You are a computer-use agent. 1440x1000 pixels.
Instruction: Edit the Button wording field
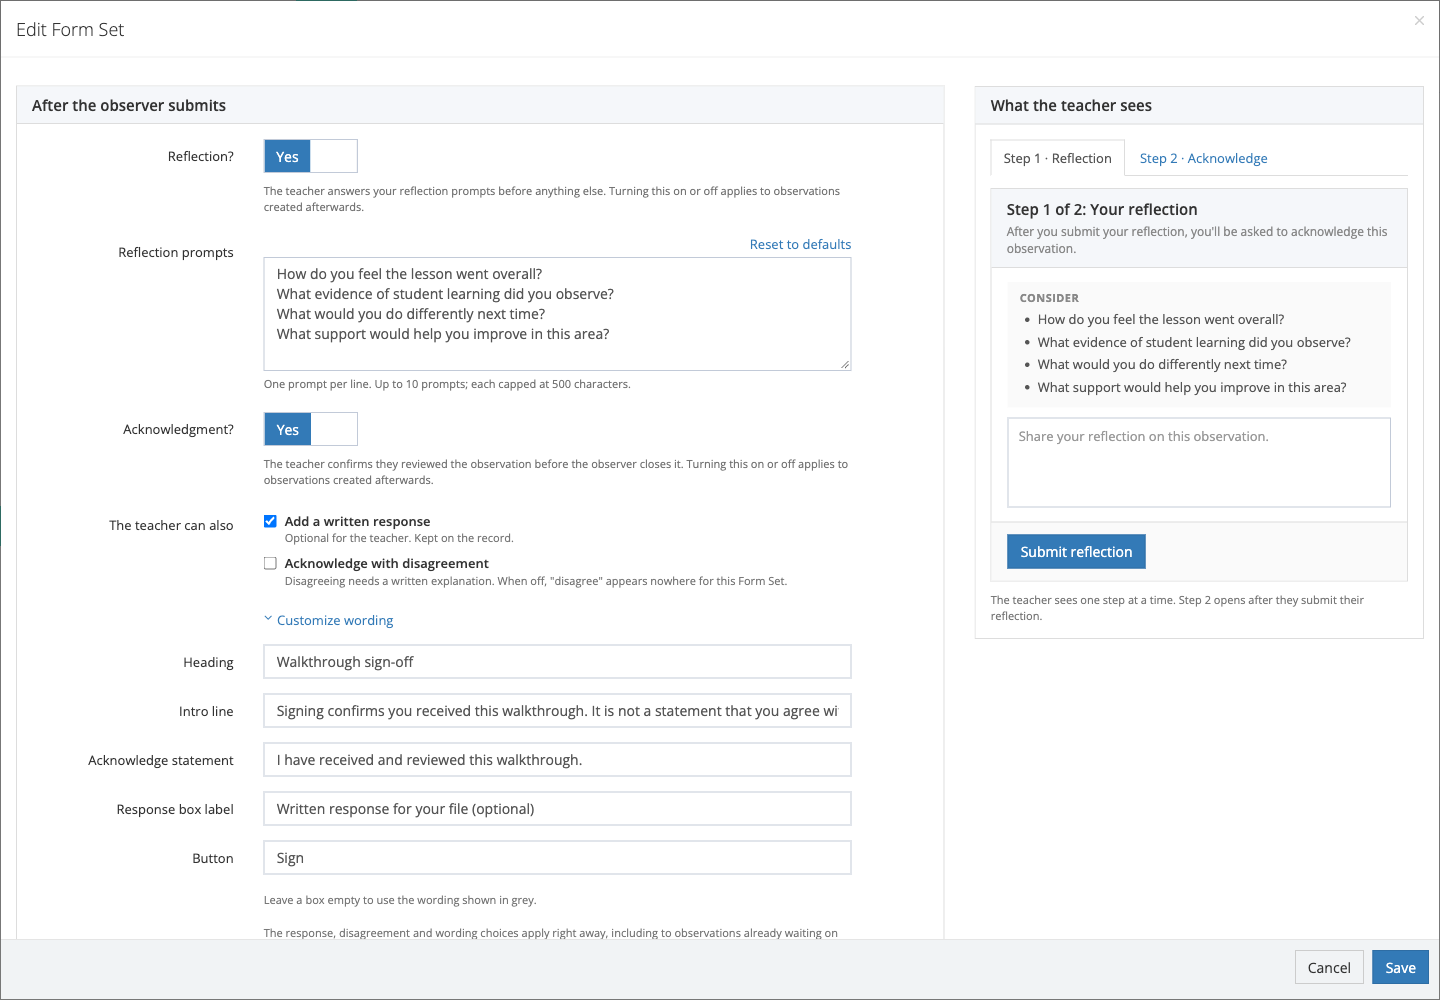[557, 857]
